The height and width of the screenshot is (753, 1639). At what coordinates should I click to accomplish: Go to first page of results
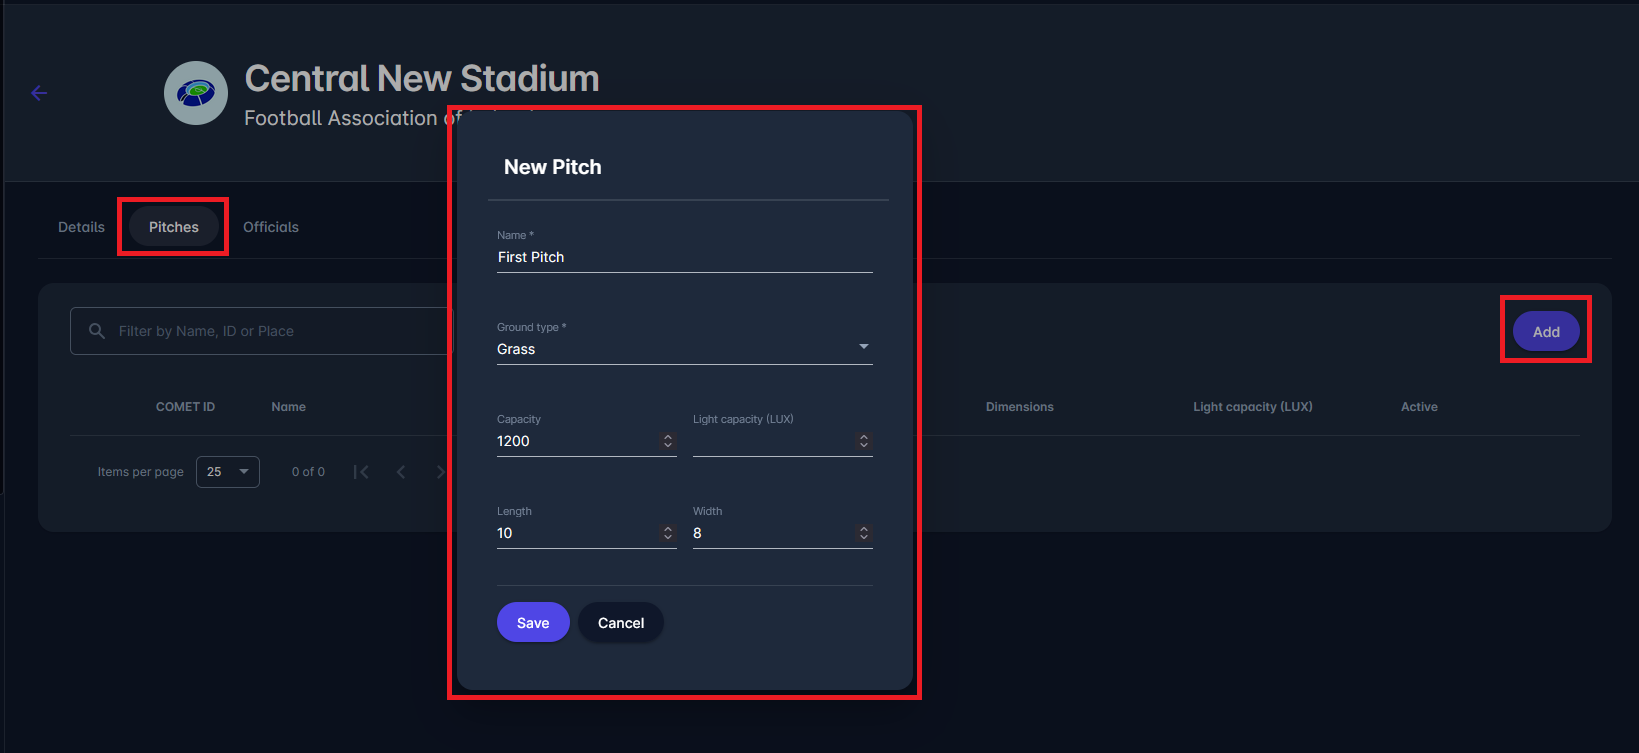tap(361, 472)
